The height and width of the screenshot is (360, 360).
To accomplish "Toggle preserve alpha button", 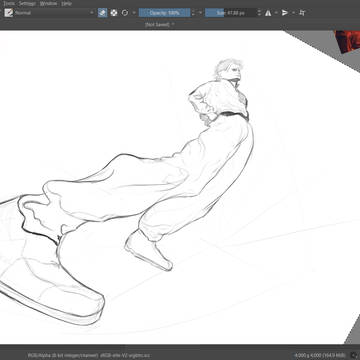I will (x=114, y=13).
